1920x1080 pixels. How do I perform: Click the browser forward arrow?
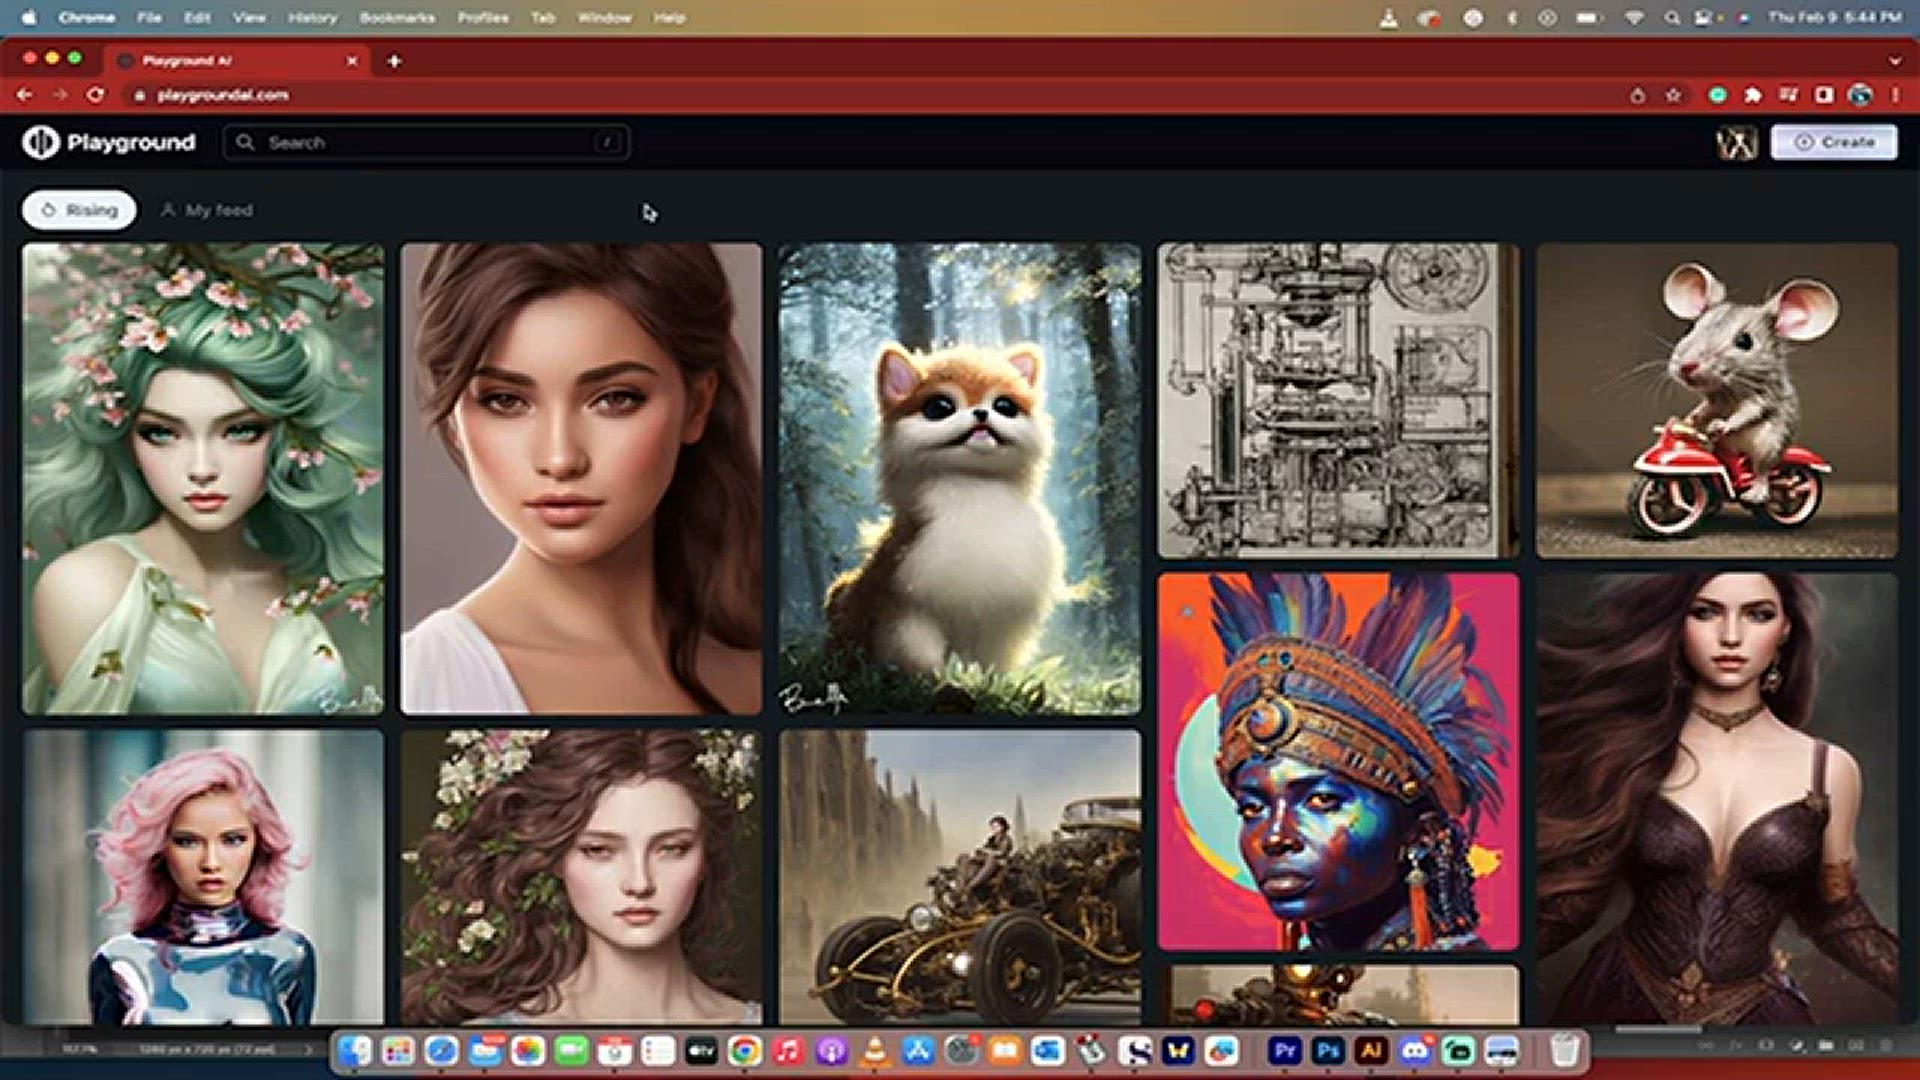pos(60,95)
